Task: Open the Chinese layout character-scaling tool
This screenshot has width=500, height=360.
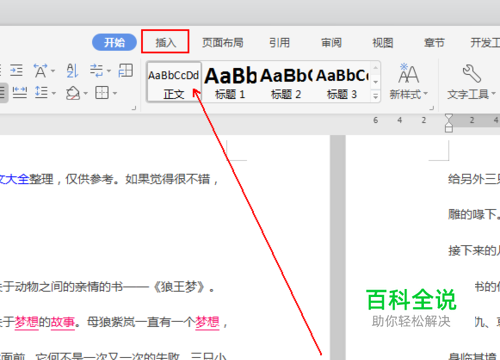Action: (x=40, y=71)
